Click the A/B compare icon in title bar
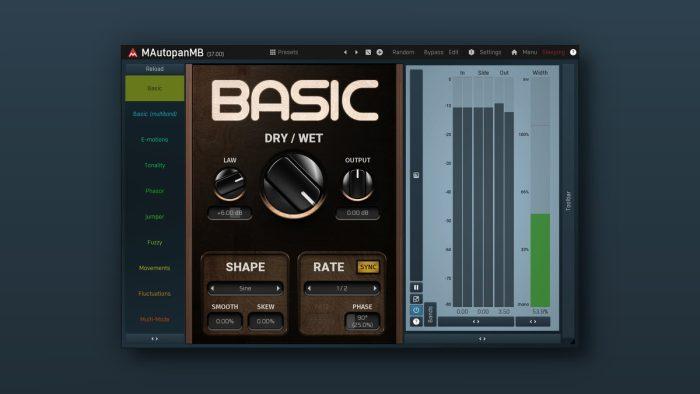This screenshot has width=700, height=394. pyautogui.click(x=368, y=52)
